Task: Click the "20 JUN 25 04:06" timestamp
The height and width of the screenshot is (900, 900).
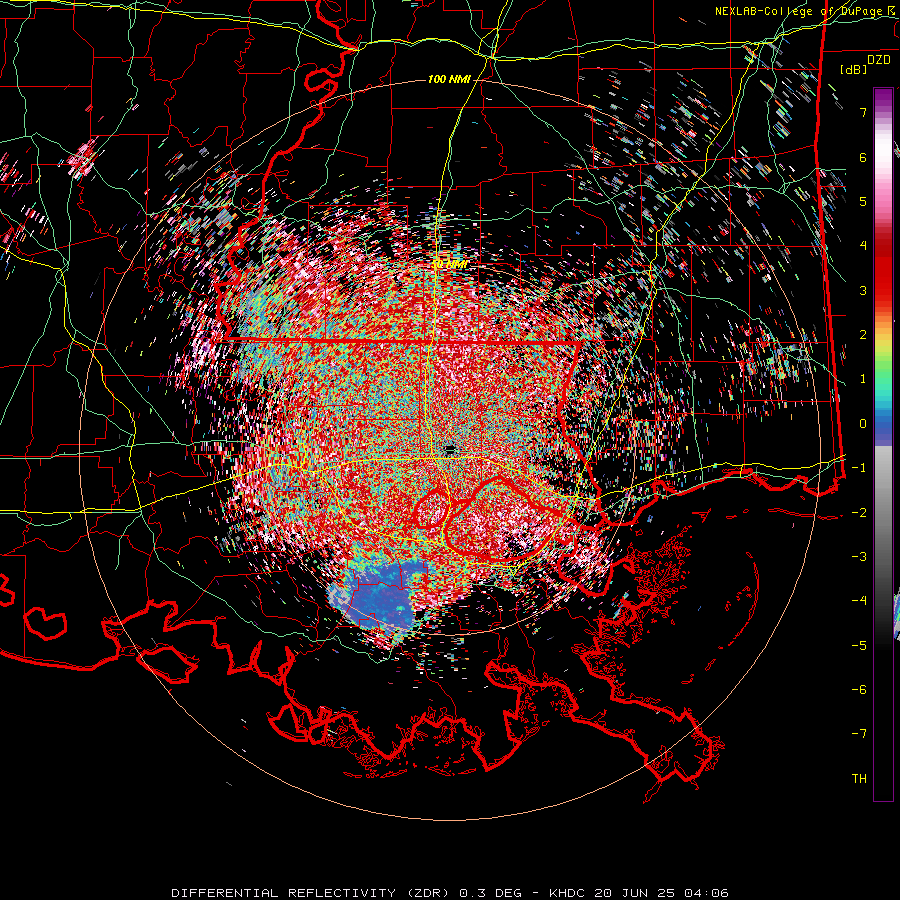Action: tap(661, 893)
